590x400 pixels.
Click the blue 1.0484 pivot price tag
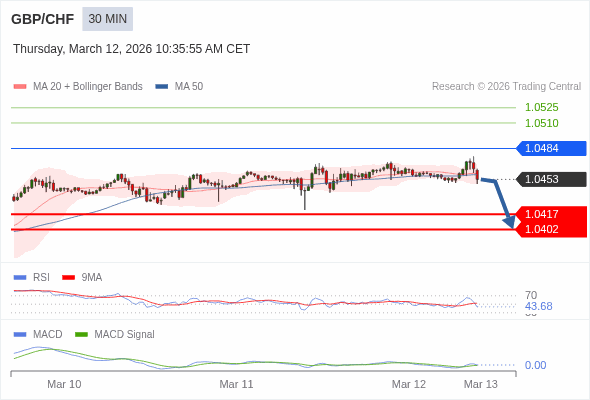point(551,148)
